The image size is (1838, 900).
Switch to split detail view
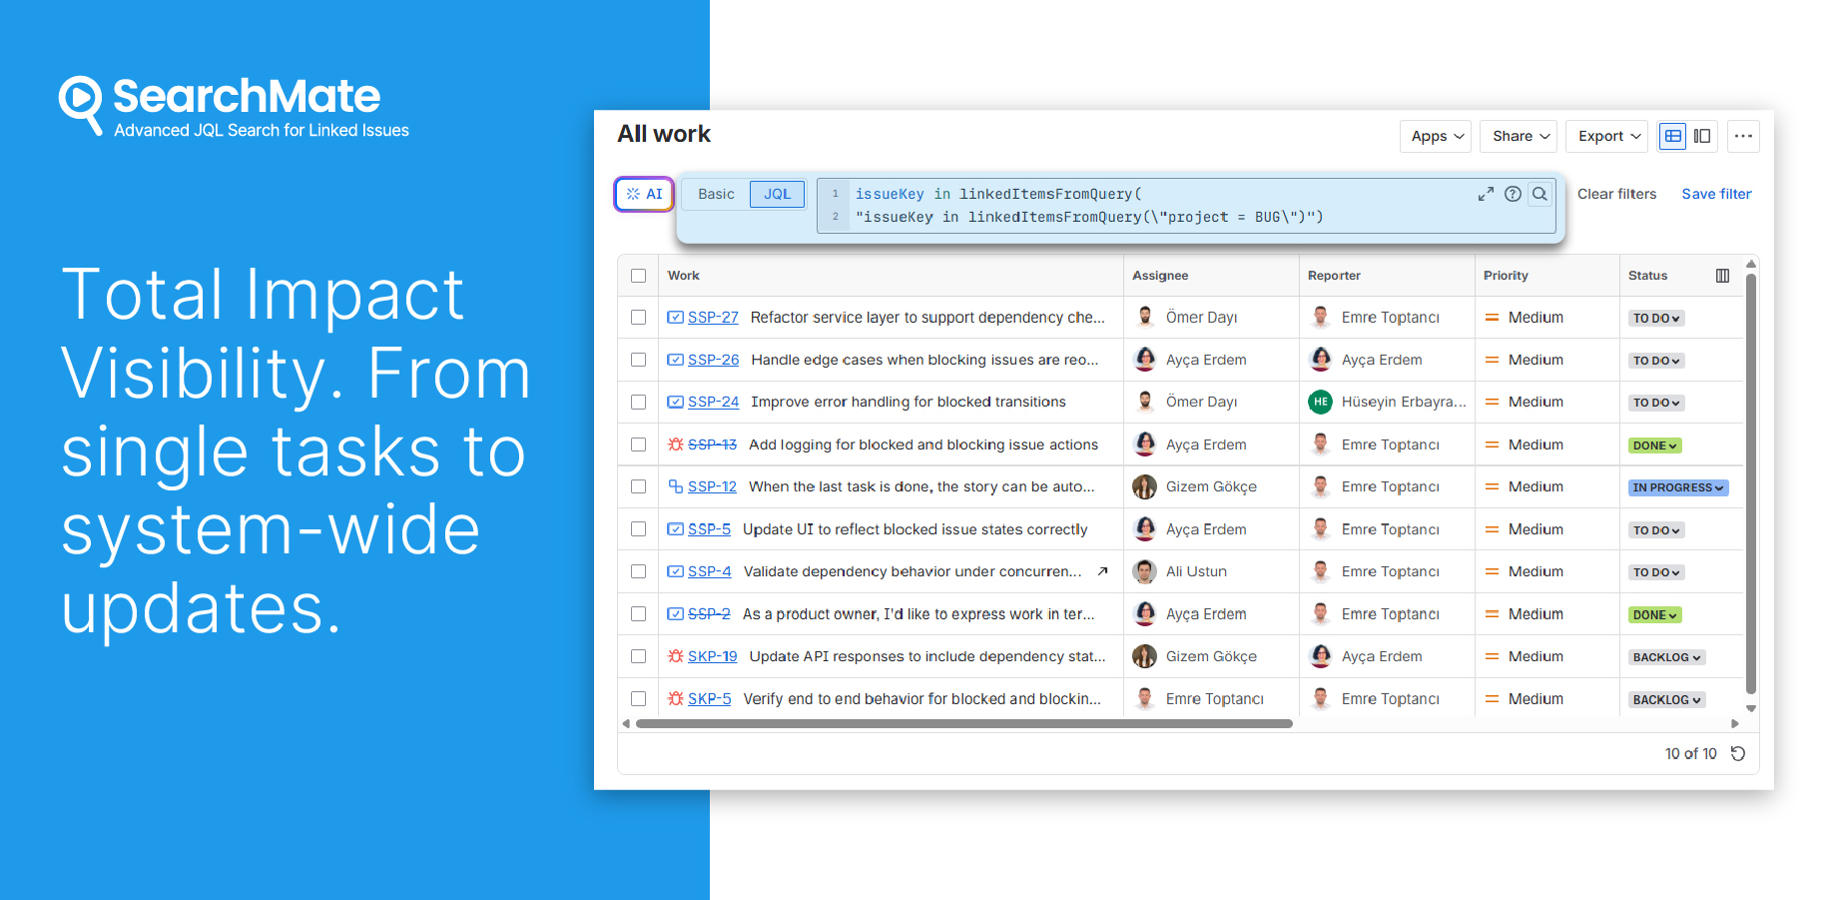pyautogui.click(x=1702, y=136)
